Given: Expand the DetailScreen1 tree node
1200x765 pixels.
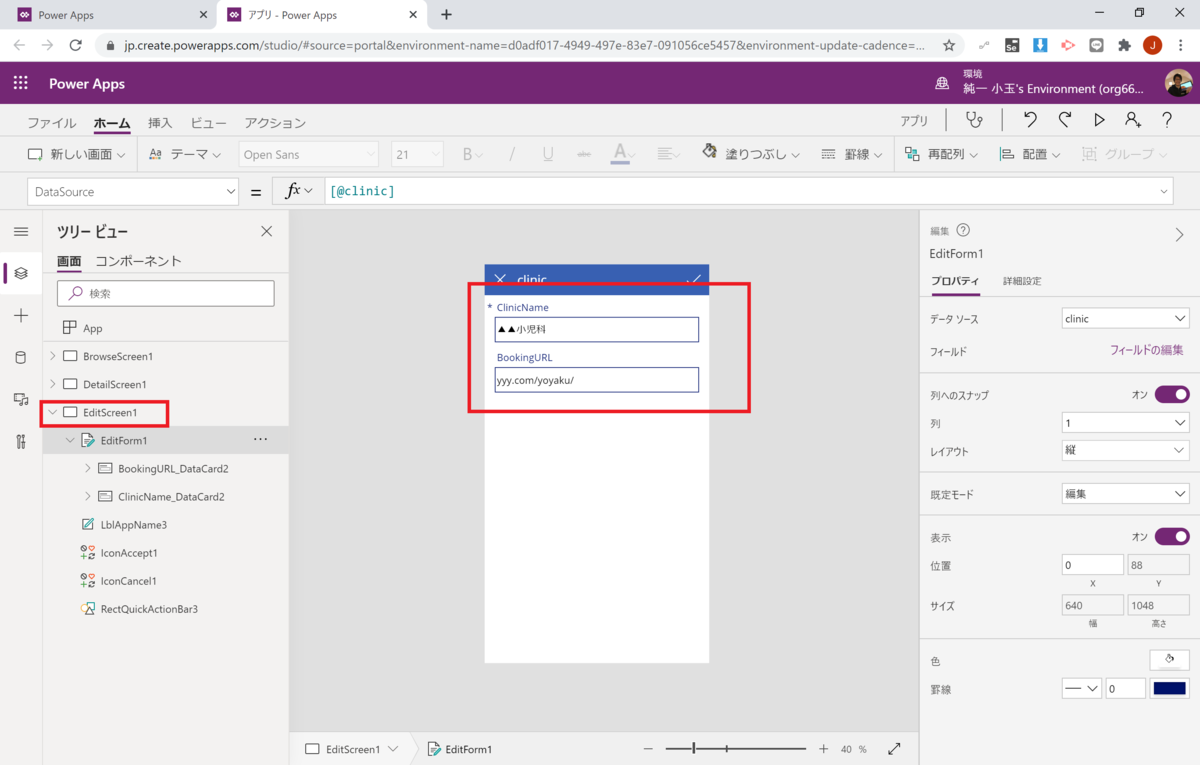Looking at the screenshot, I should (53, 384).
